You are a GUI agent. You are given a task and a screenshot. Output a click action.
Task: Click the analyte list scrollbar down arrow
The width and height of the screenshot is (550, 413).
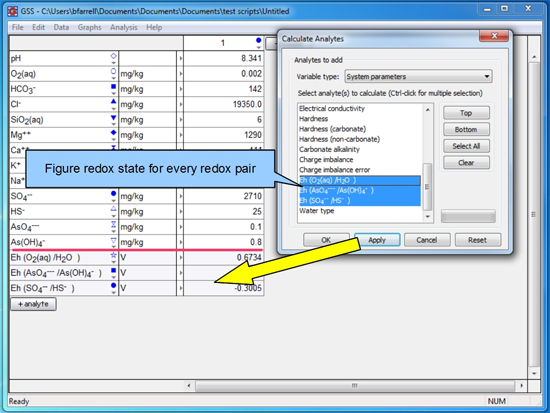coord(428,217)
